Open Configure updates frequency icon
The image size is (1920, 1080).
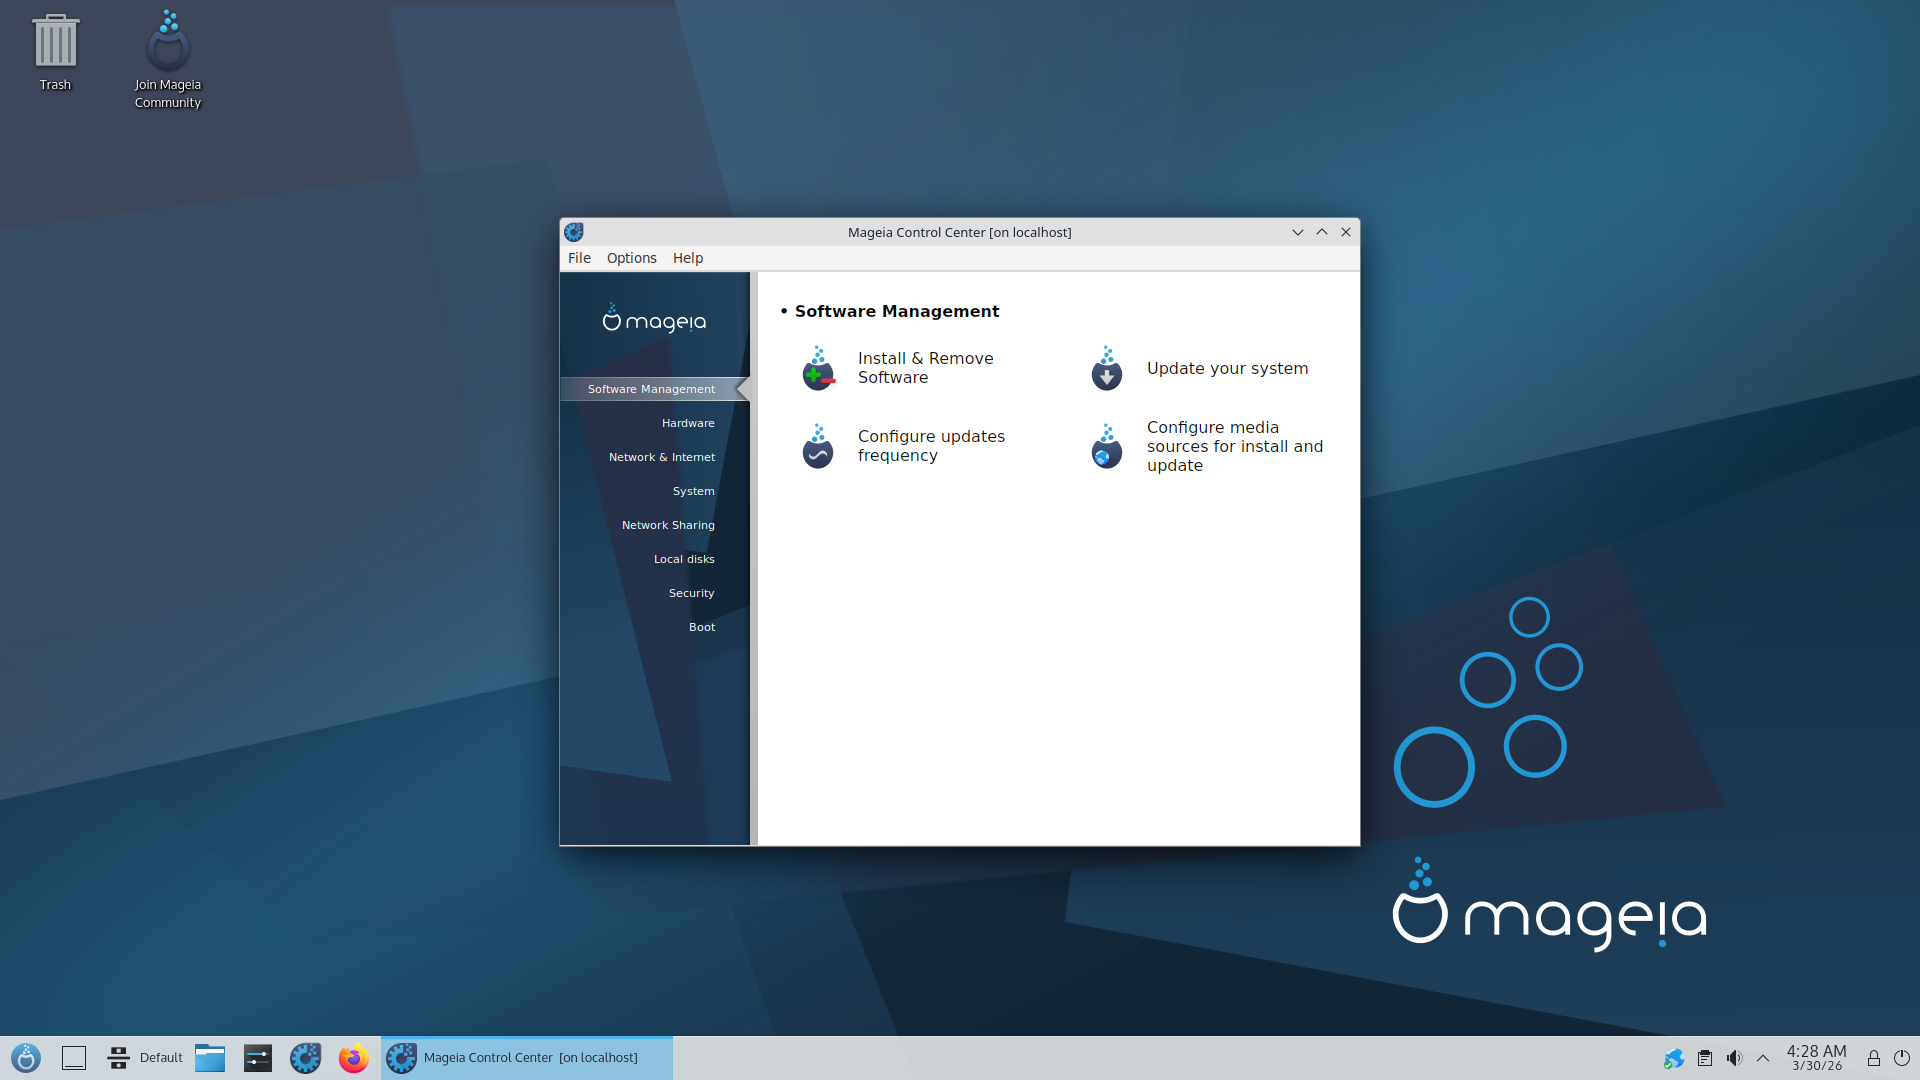tap(819, 446)
